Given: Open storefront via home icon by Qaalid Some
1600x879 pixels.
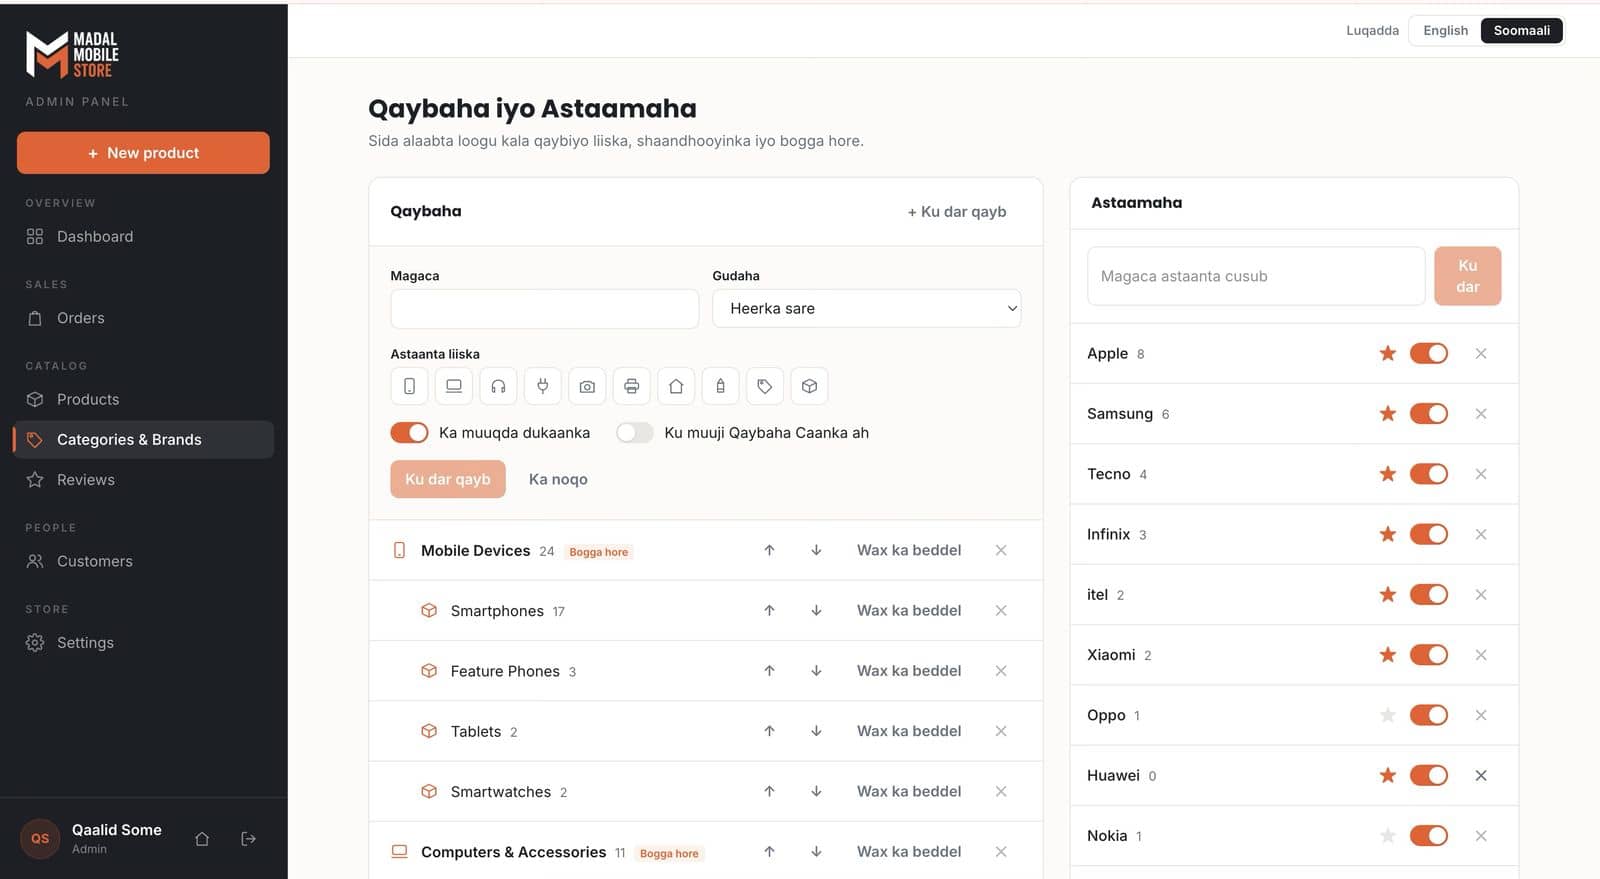Looking at the screenshot, I should 202,839.
